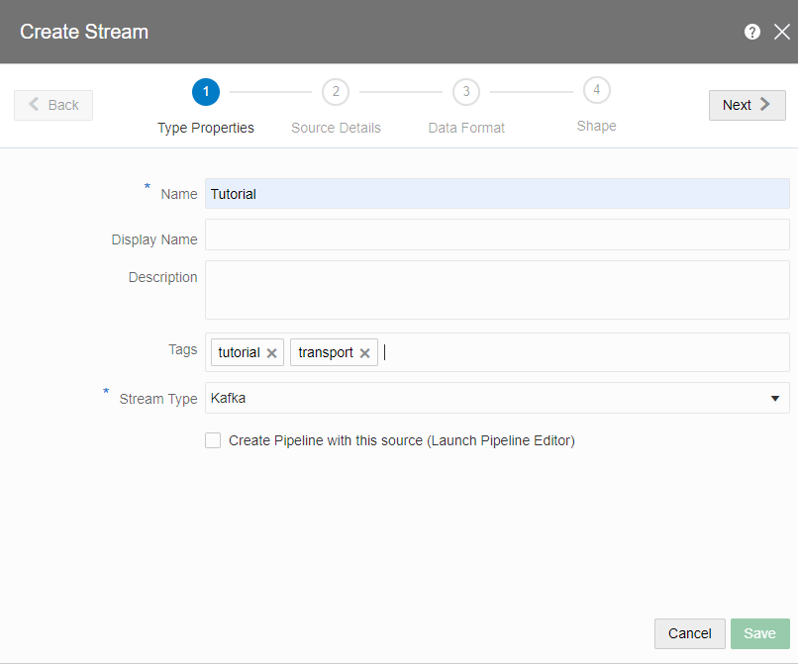Expand the Stream Type dropdown arrow
798x664 pixels.
coord(774,398)
